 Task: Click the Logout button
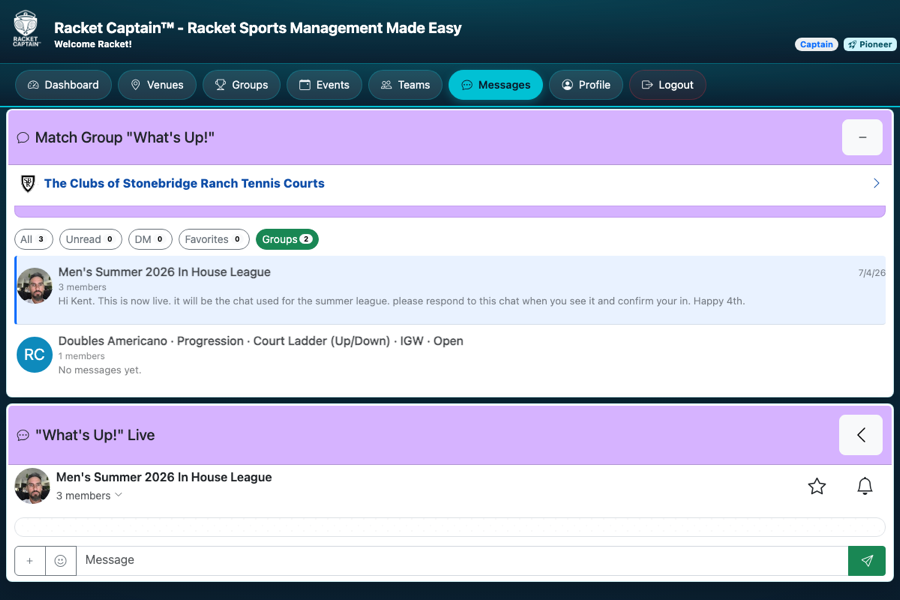(668, 85)
